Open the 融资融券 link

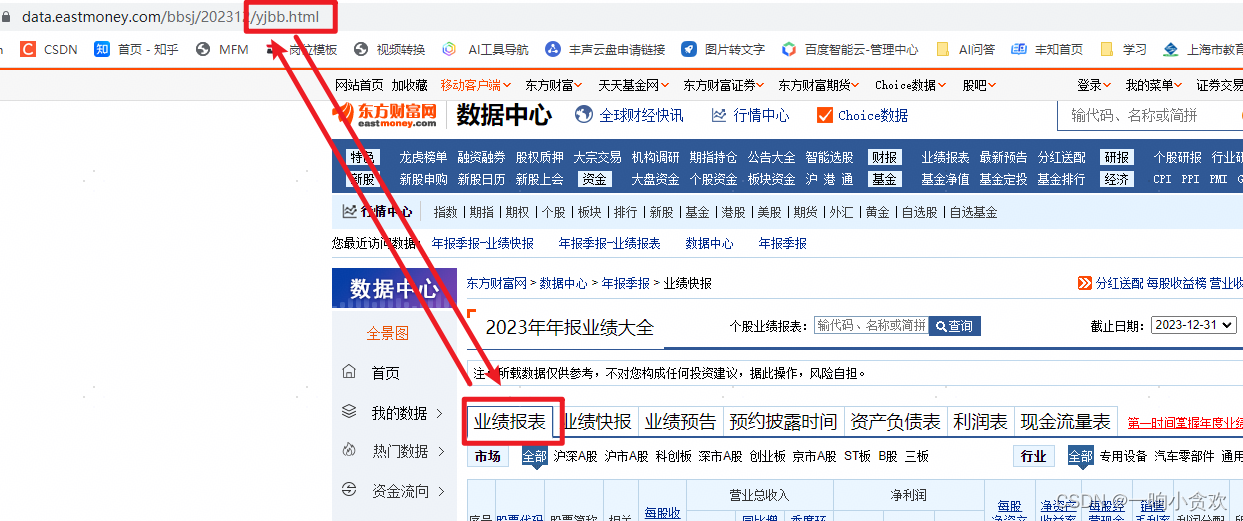(x=481, y=157)
